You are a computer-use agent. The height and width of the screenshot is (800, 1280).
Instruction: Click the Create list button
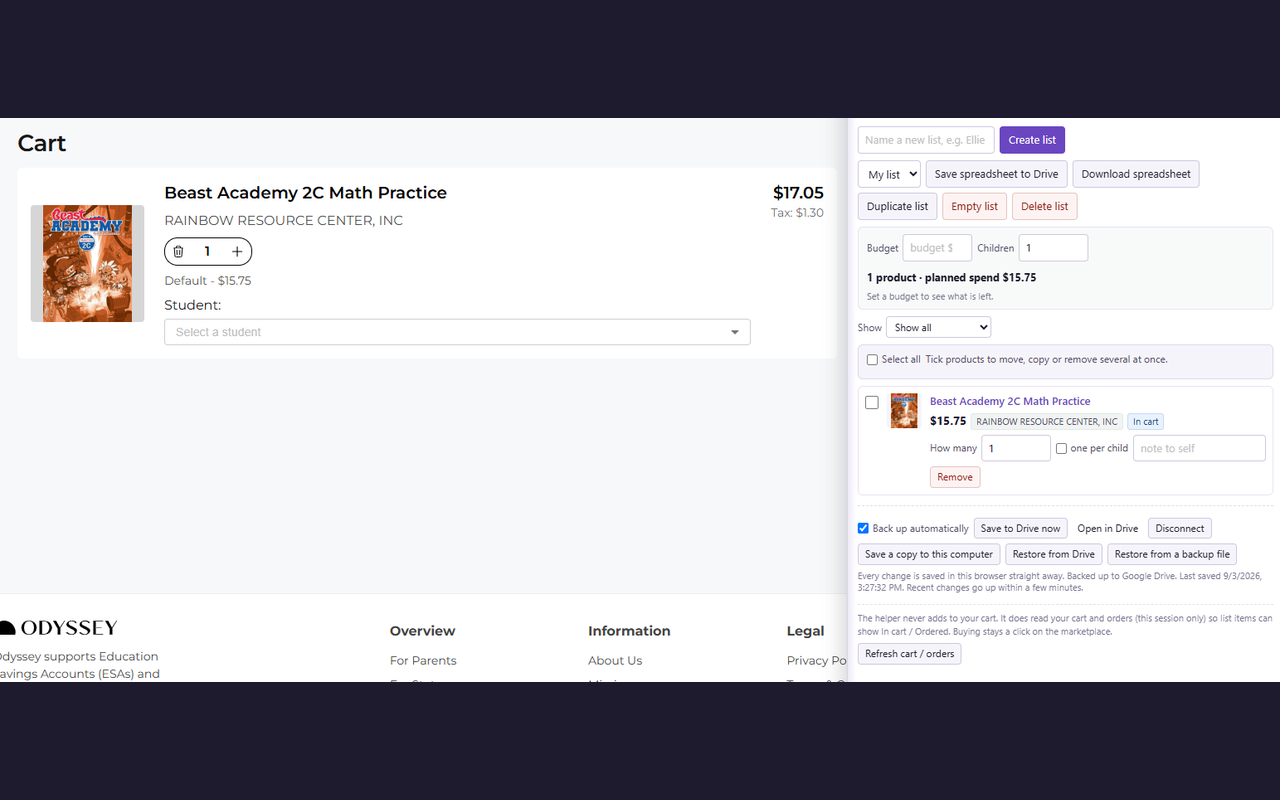[1032, 140]
